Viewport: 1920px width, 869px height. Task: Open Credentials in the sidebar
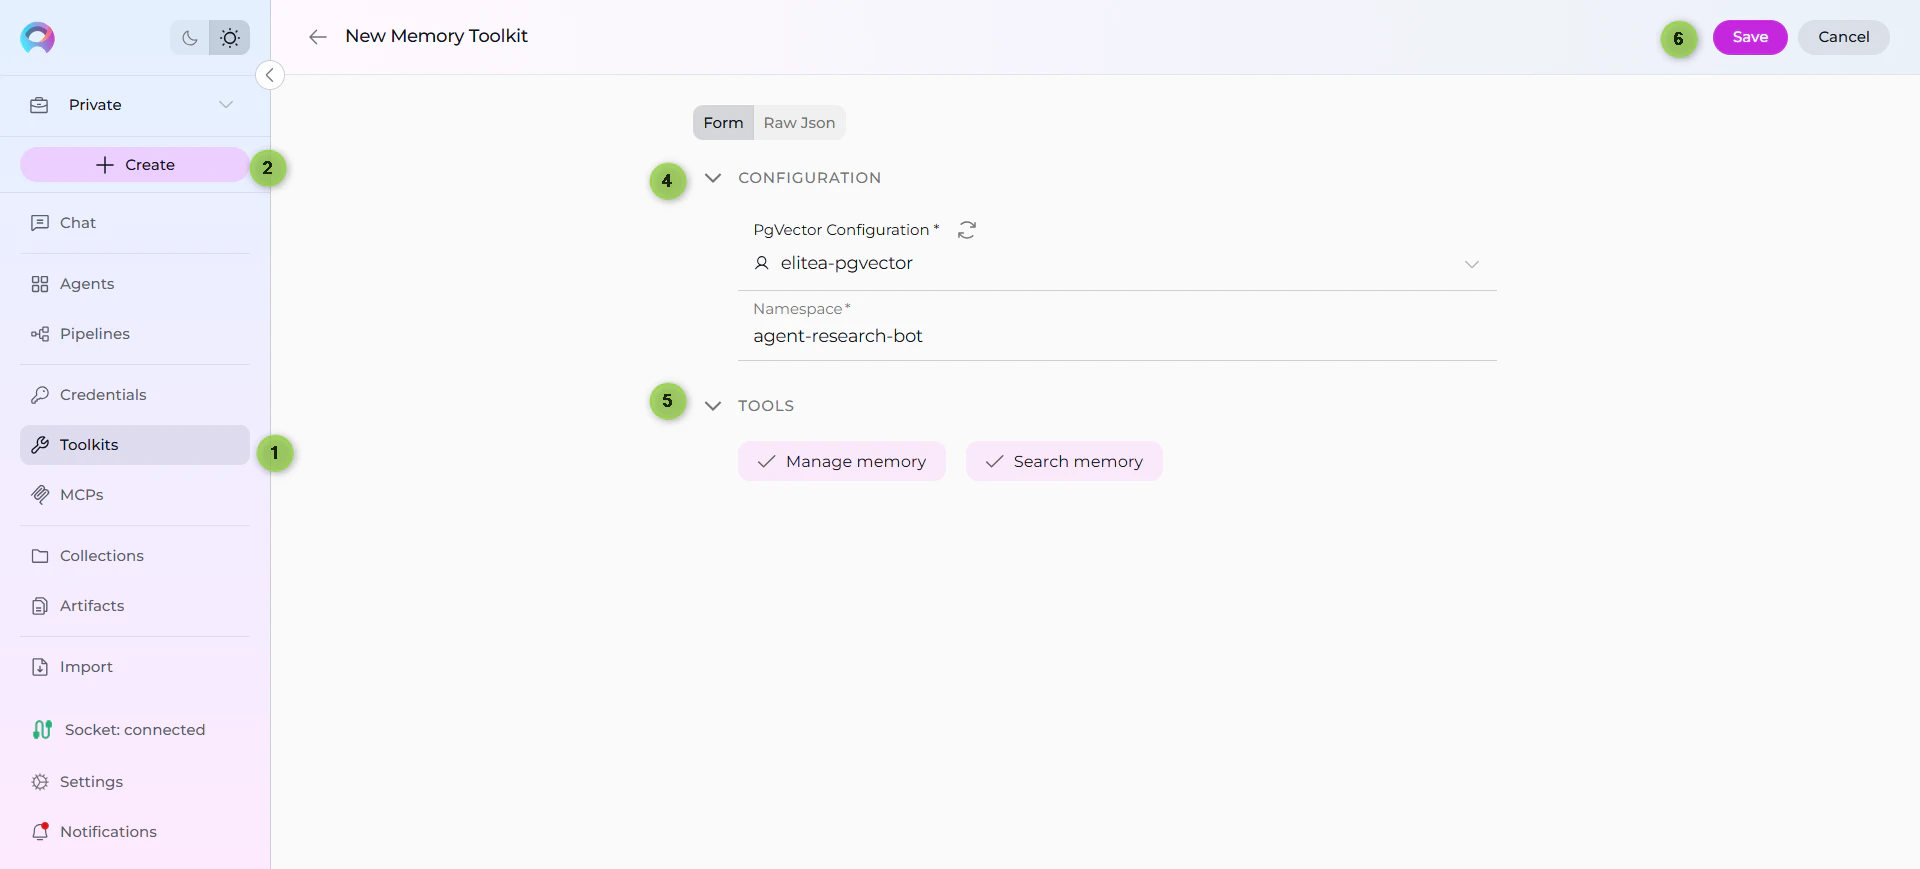135,395
